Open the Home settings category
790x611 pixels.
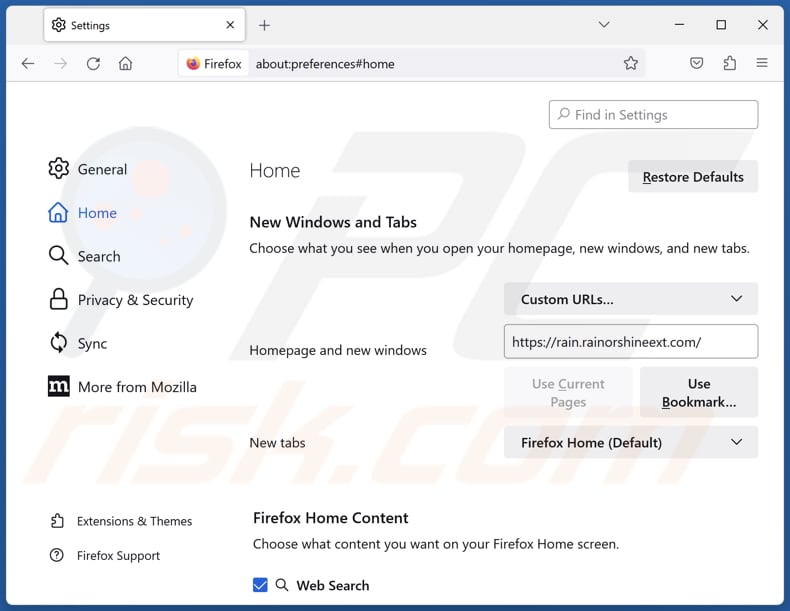[x=83, y=213]
